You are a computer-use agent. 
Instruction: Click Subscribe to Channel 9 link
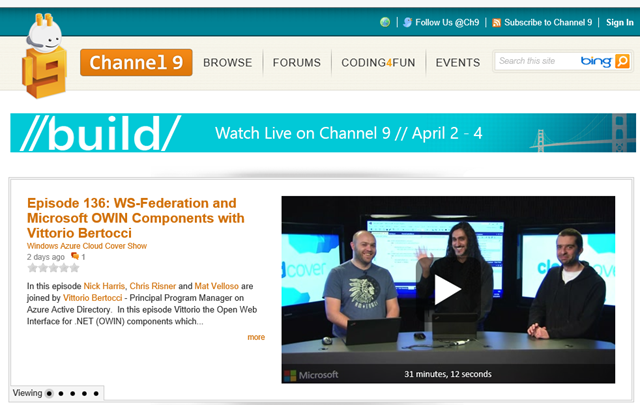(x=548, y=22)
